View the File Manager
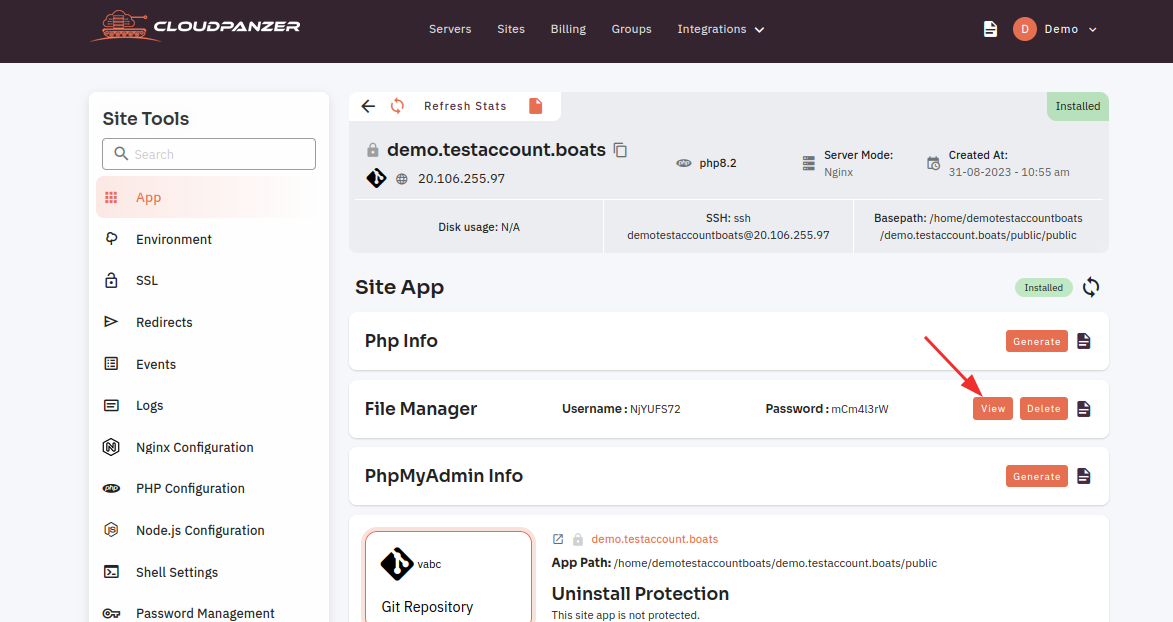This screenshot has width=1173, height=622. (x=993, y=409)
